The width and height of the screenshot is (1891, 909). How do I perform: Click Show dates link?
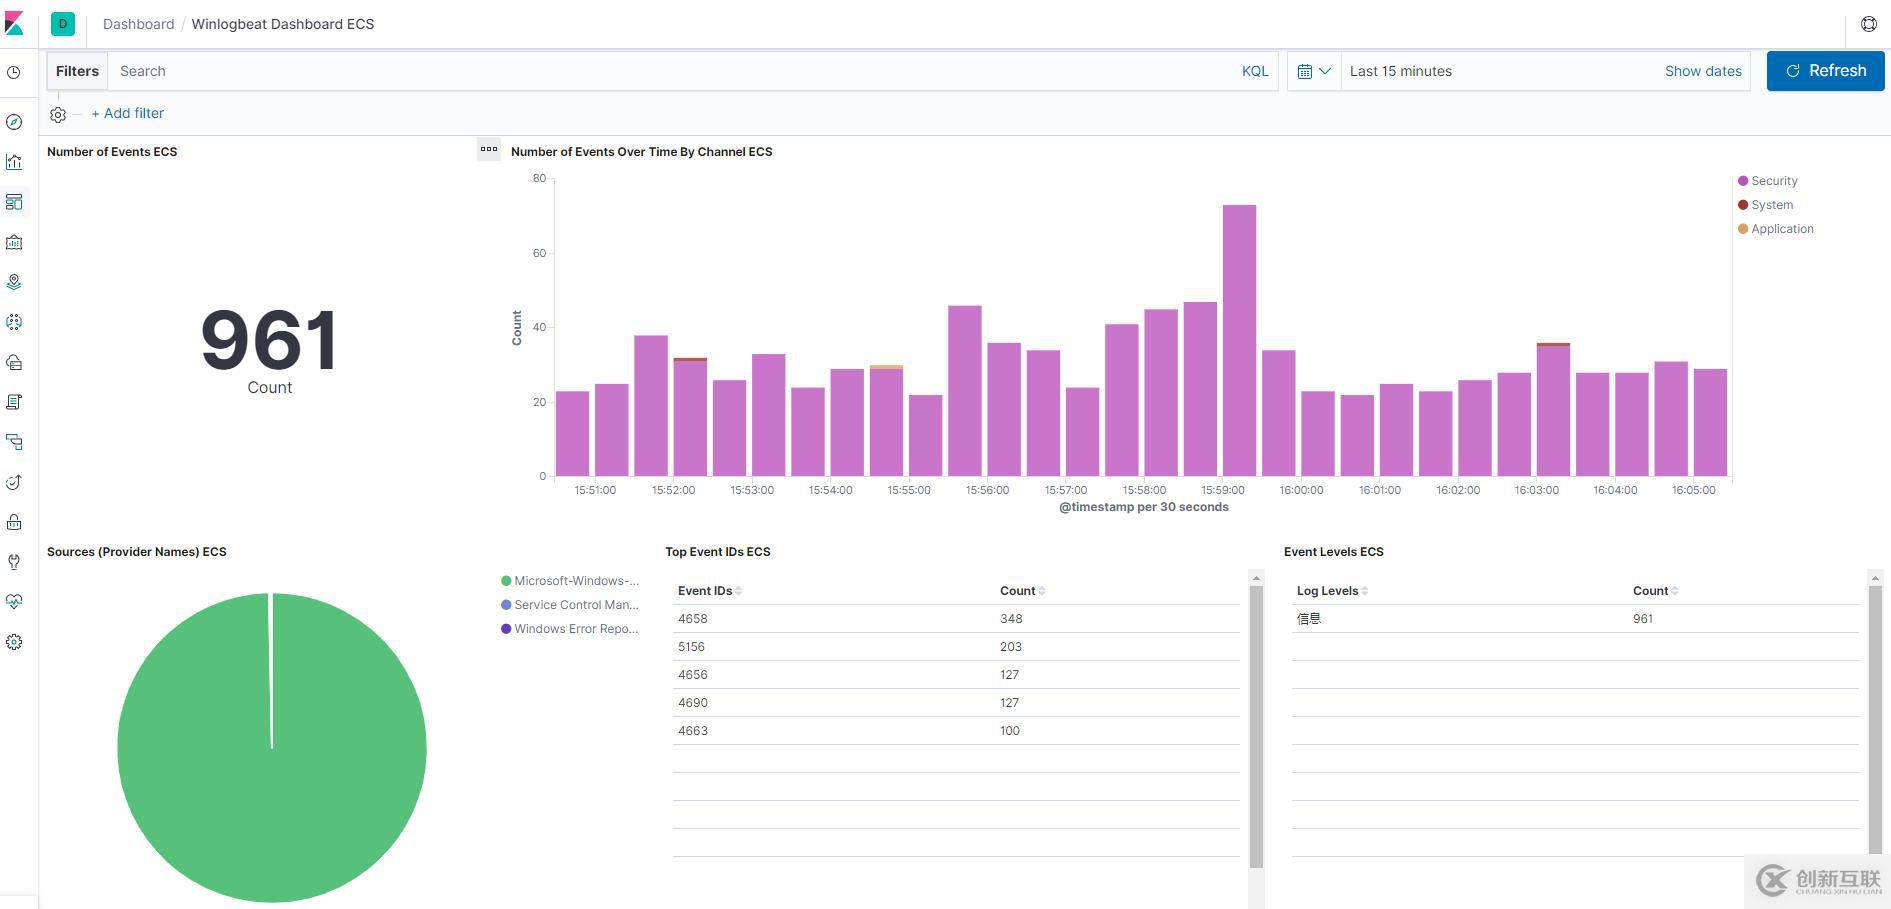coord(1703,71)
